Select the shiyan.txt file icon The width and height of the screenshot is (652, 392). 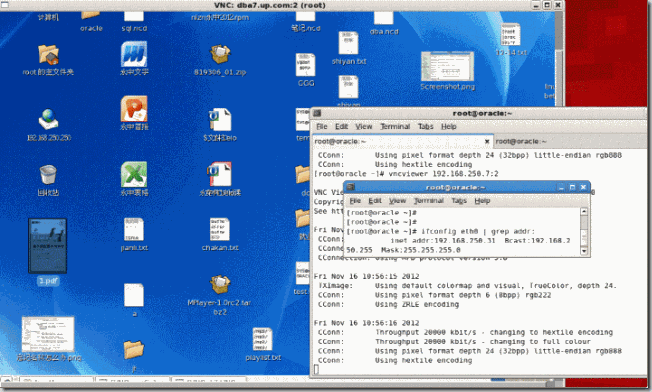348,43
